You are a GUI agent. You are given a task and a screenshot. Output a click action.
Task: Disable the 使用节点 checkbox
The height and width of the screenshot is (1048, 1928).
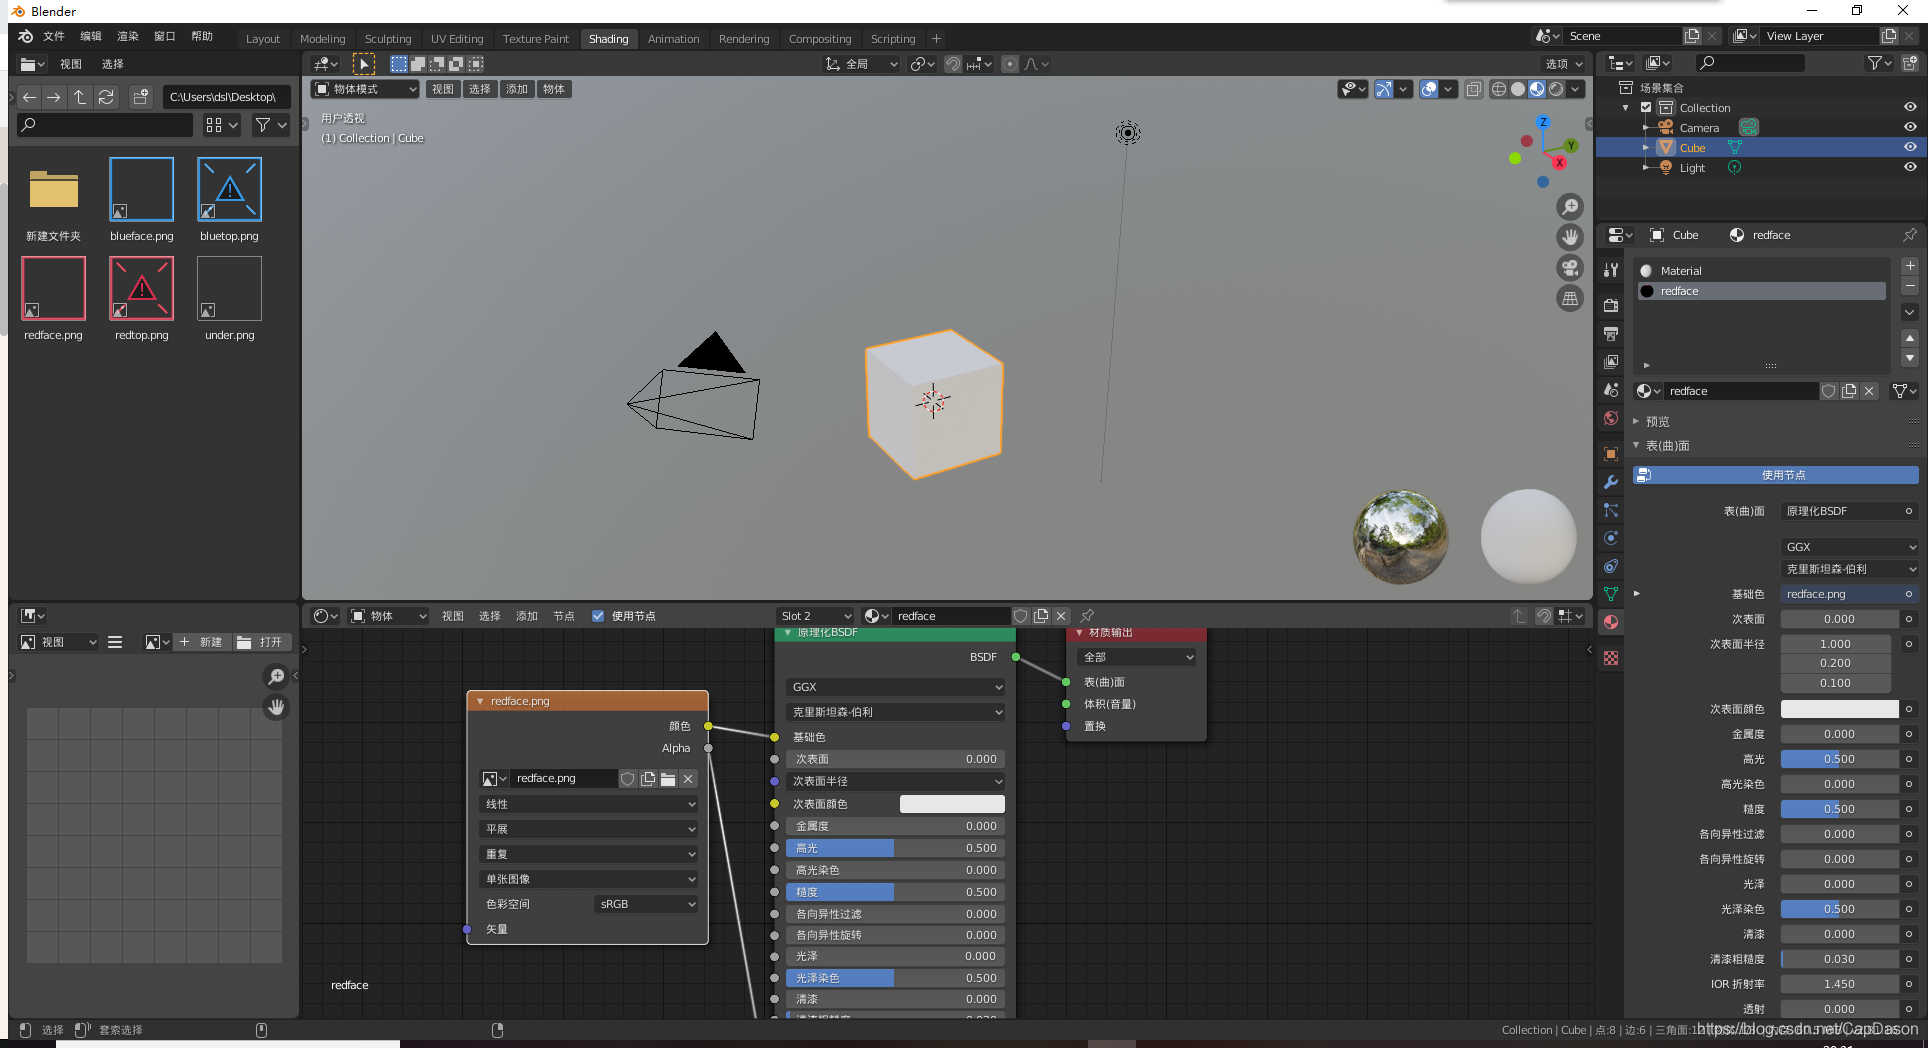tap(598, 616)
